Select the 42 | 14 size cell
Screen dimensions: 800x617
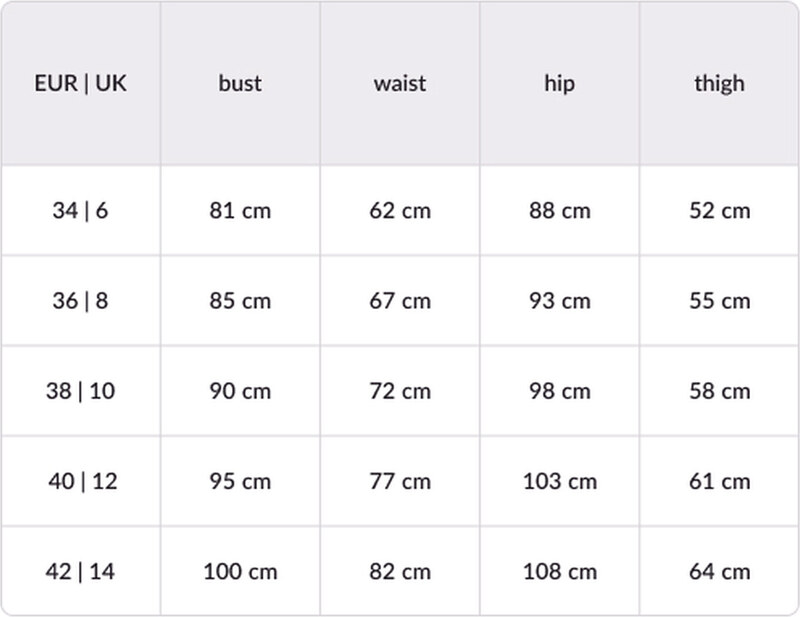pyautogui.click(x=81, y=572)
